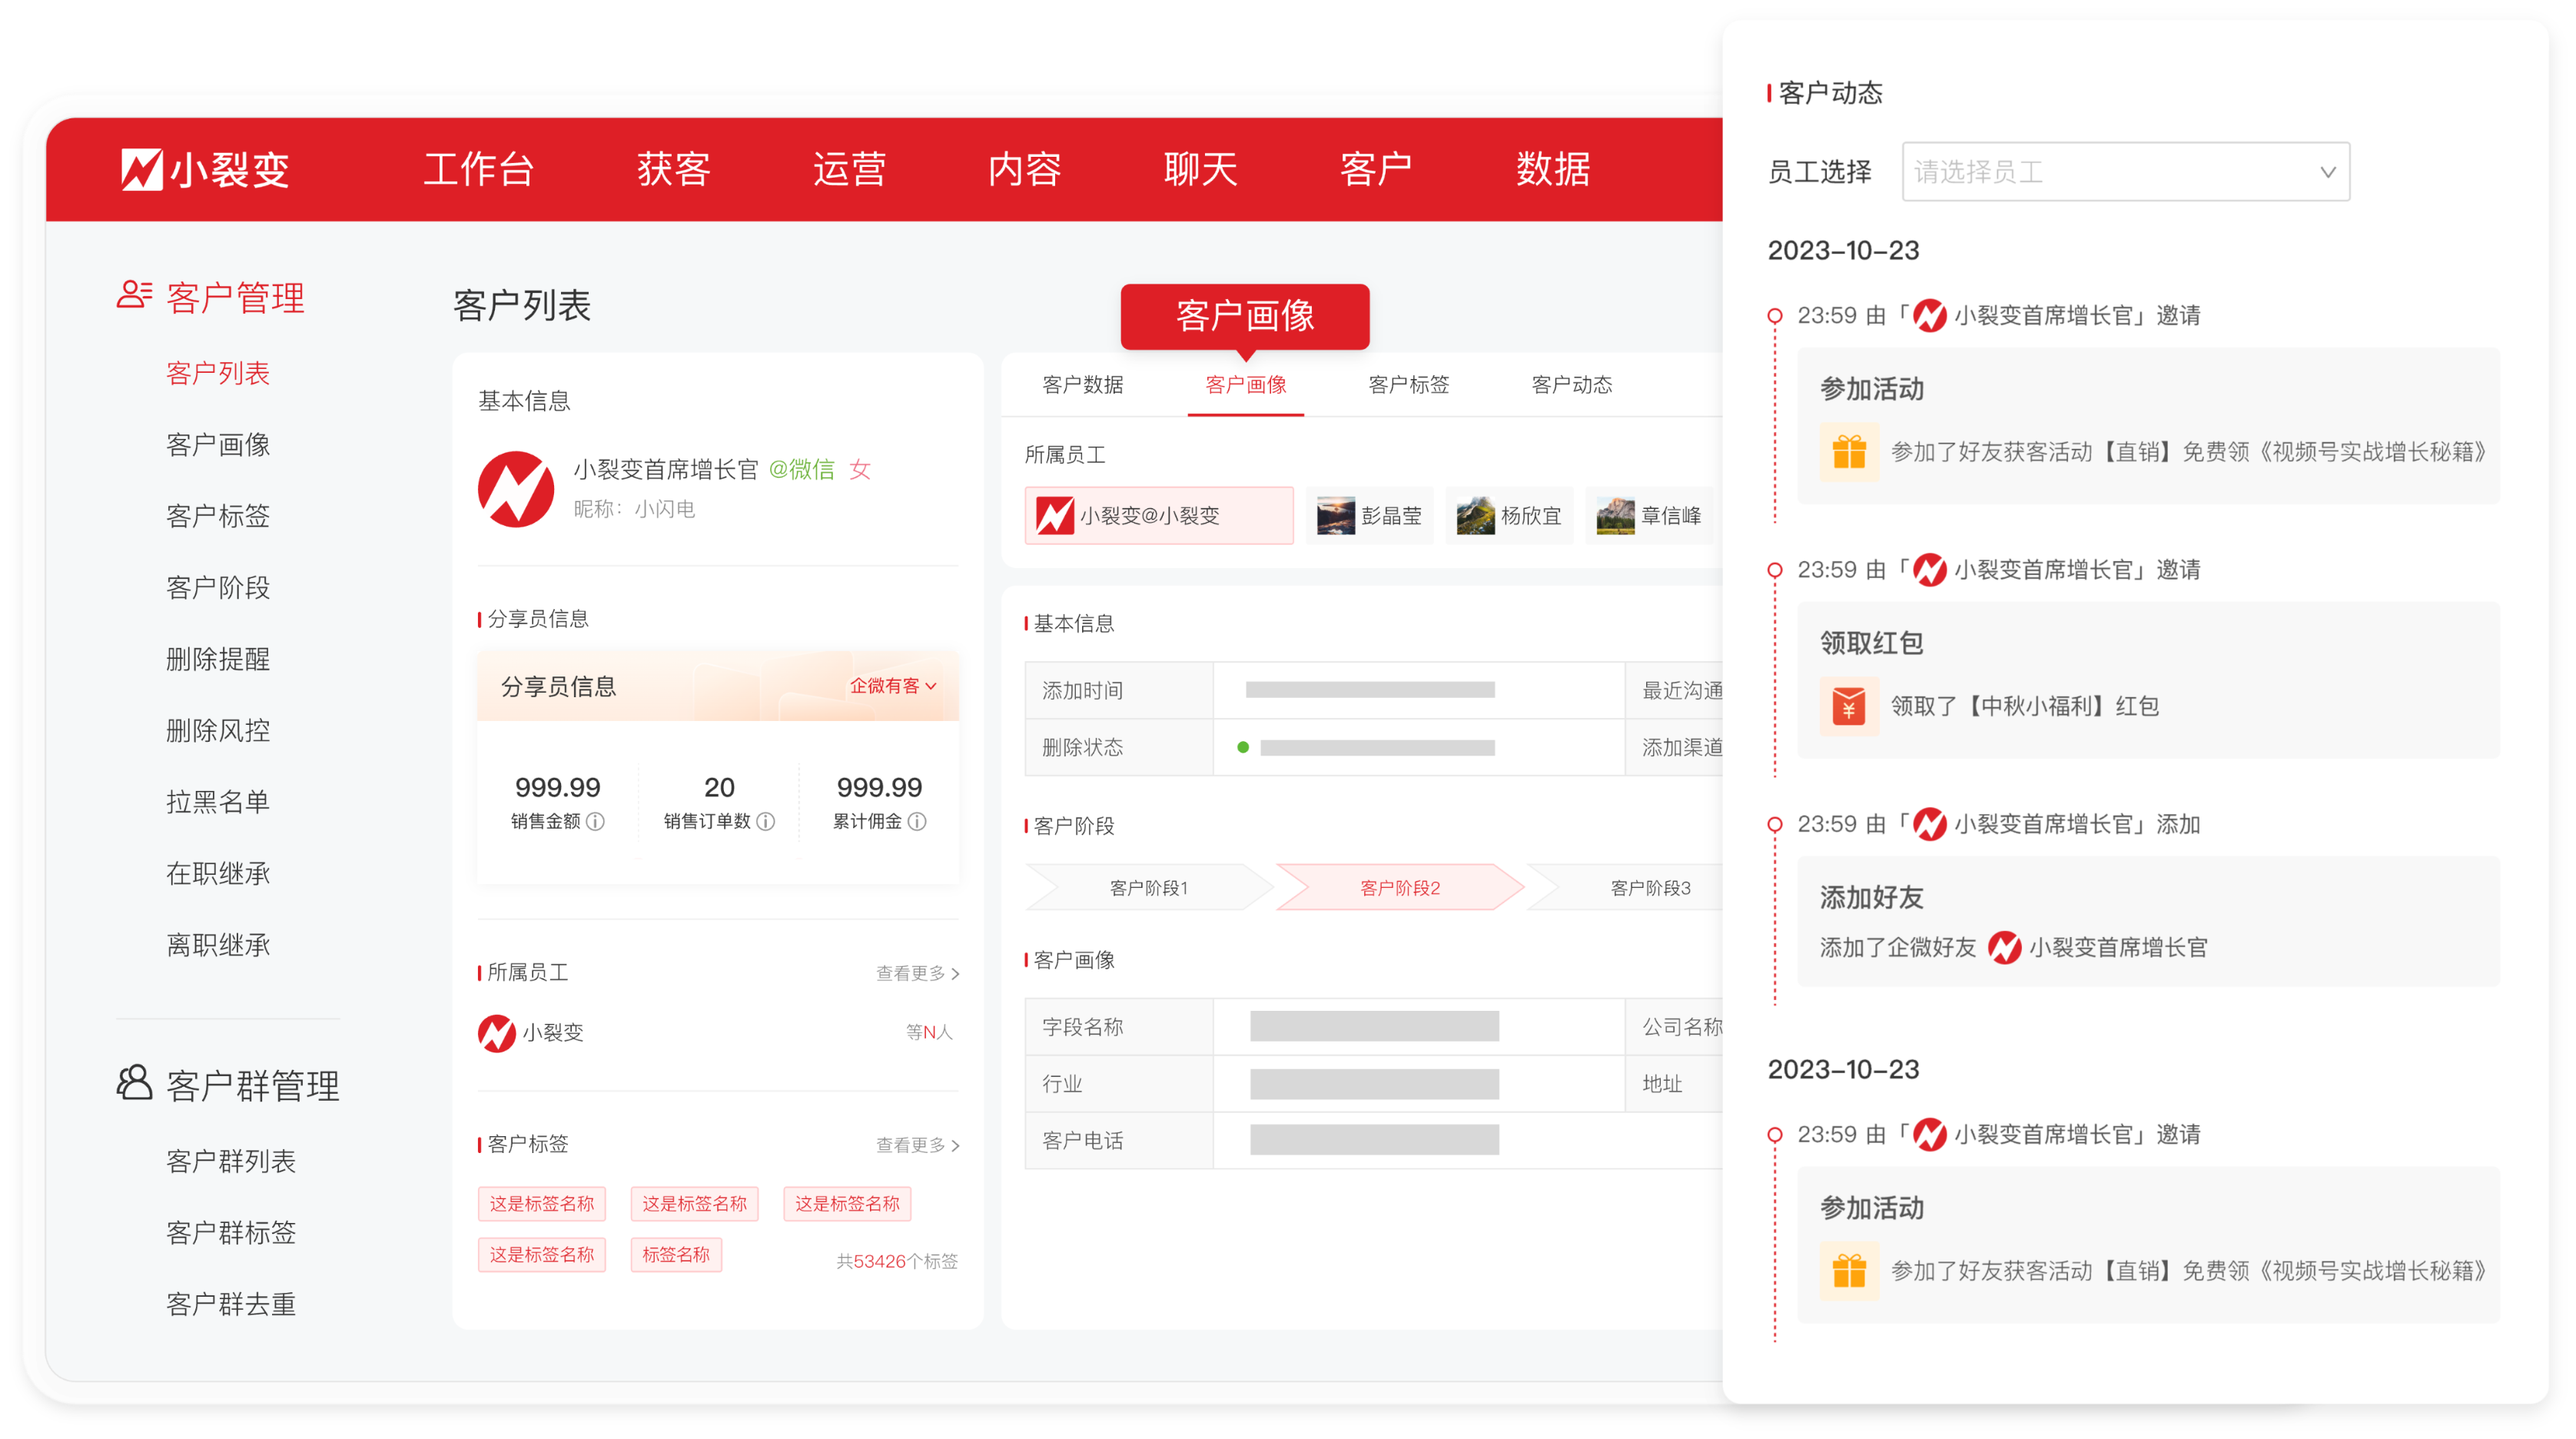Viewport: 2576px width, 1439px height.
Task: Click the red envelope icon under 领取红包
Action: (1849, 706)
